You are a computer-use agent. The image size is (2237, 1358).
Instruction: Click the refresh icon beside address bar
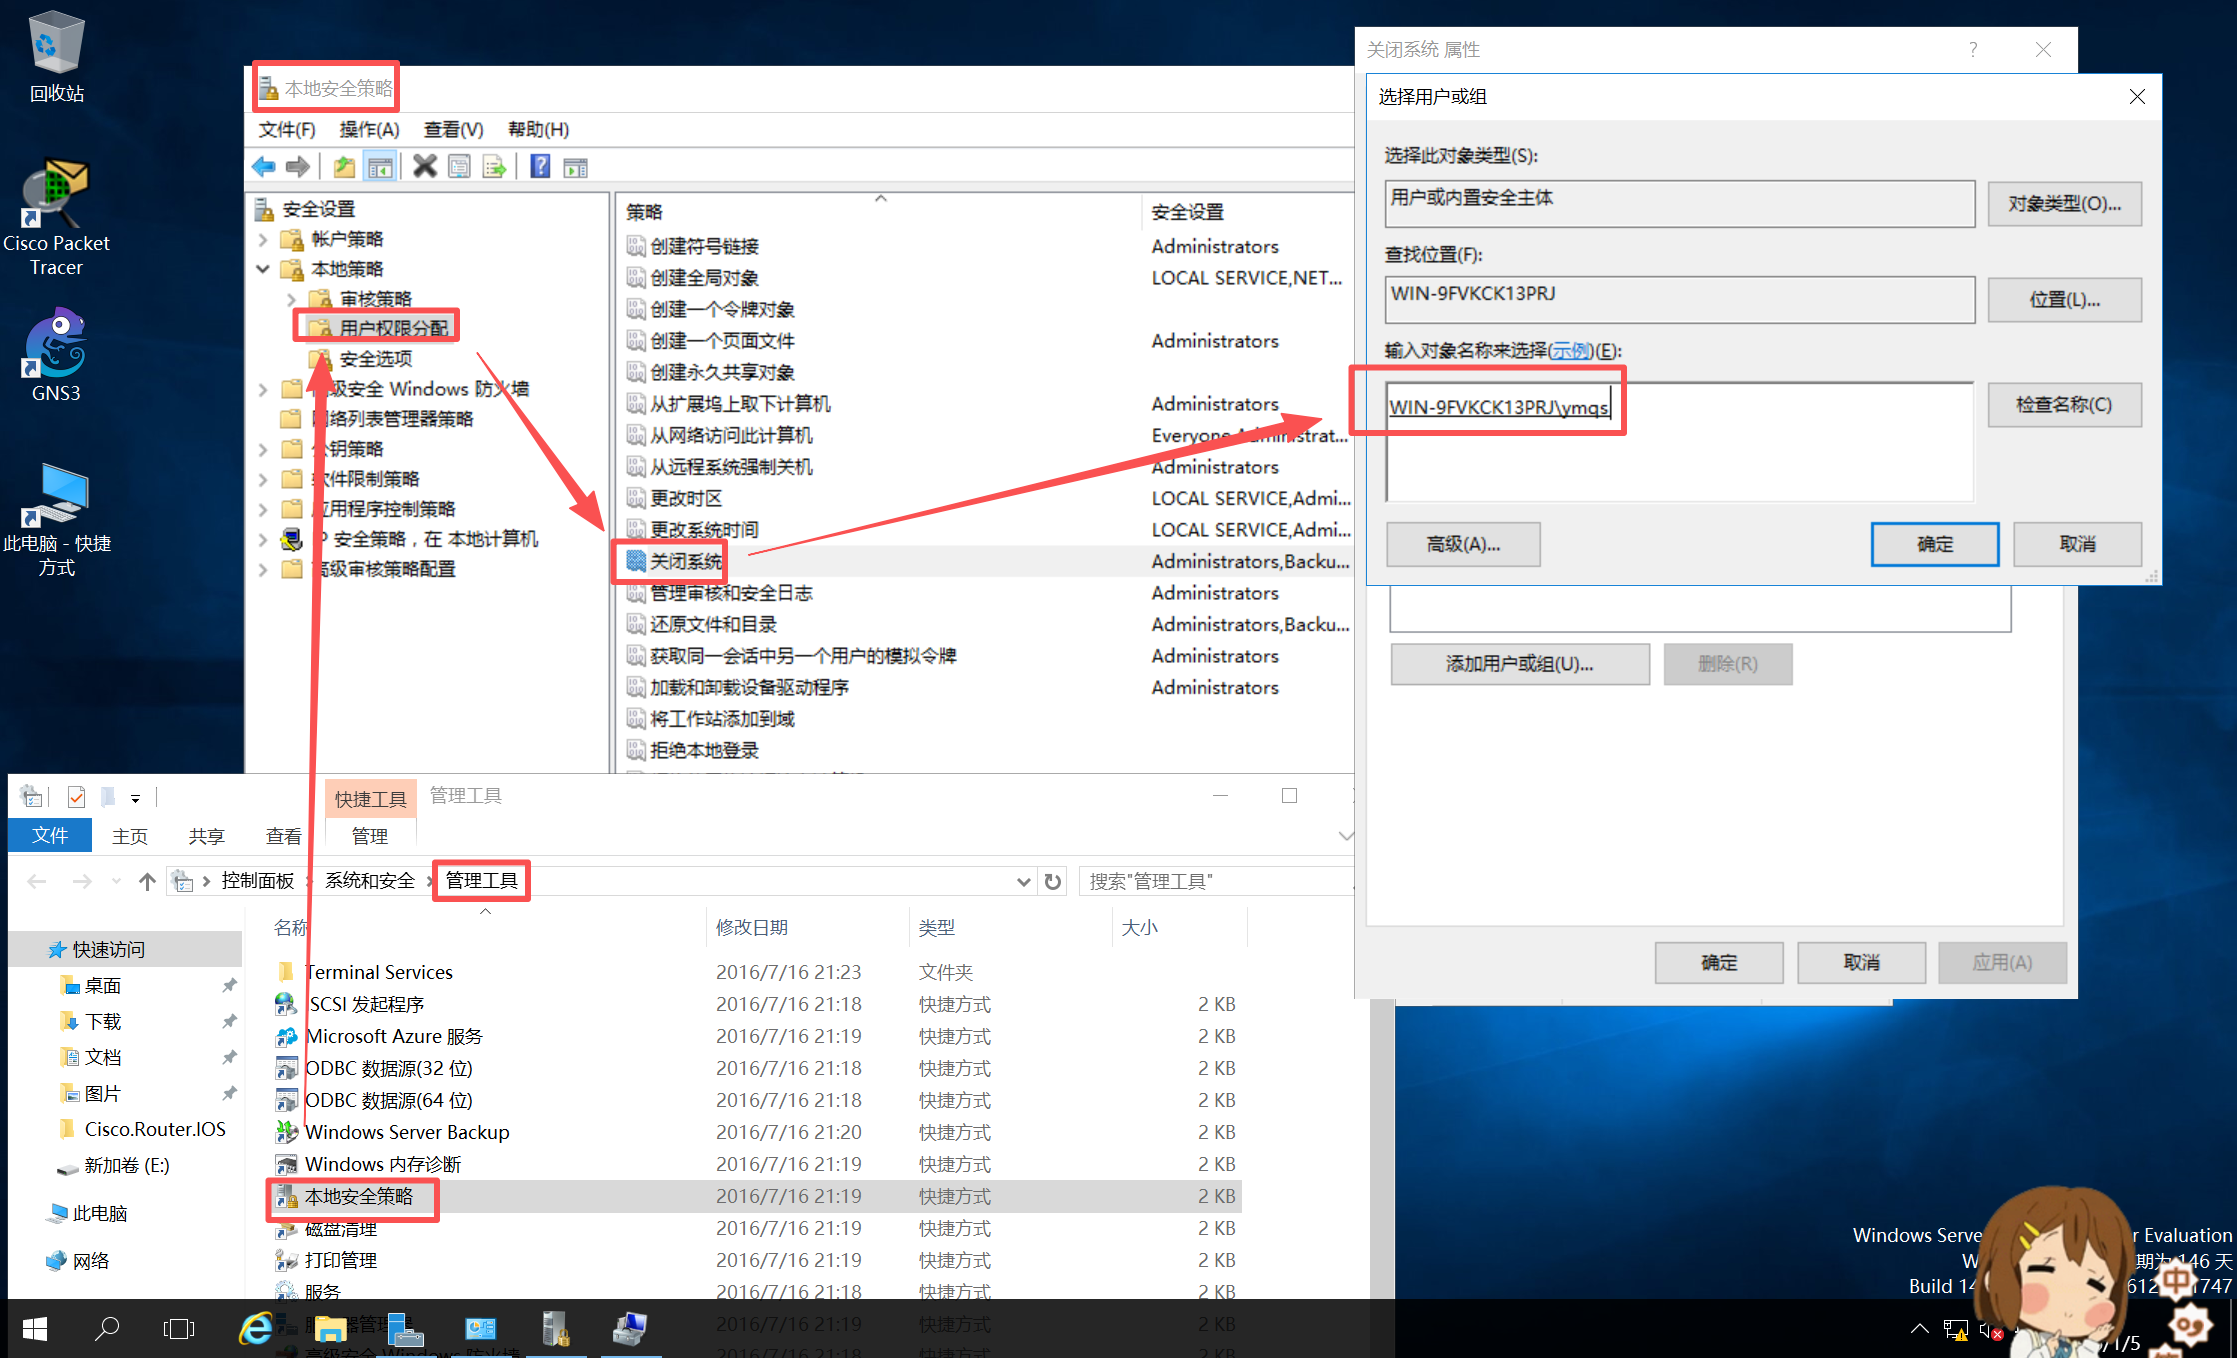1053,881
